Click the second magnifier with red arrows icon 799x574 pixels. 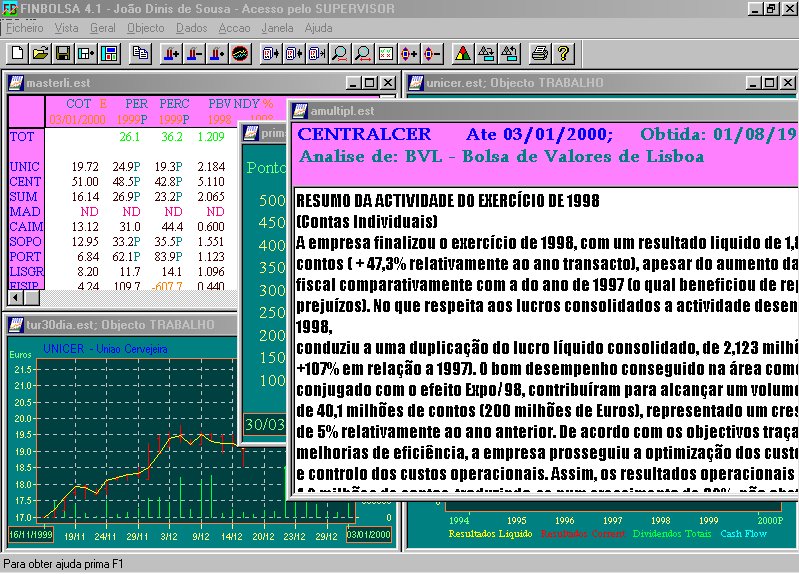(363, 53)
